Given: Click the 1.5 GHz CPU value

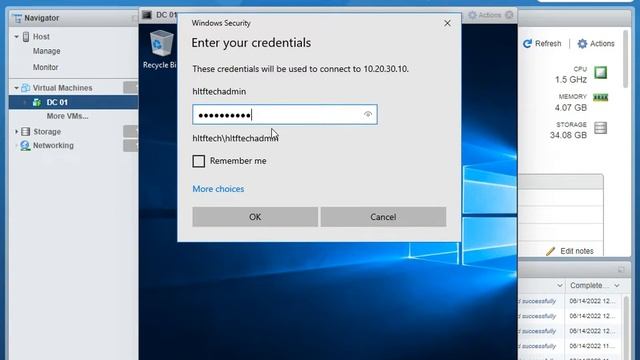Looking at the screenshot, I should (571, 80).
